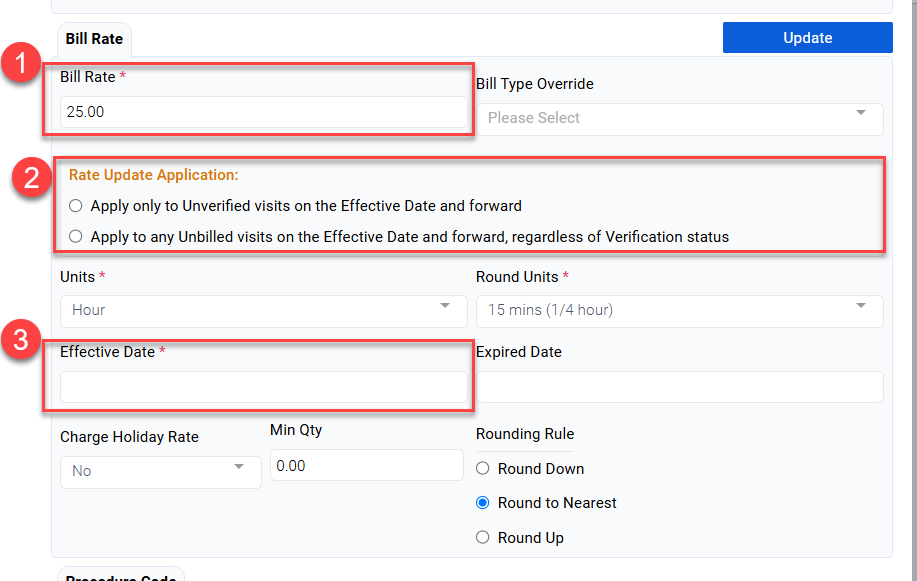Image resolution: width=917 pixels, height=581 pixels.
Task: Expand the Units Hour dropdown
Action: click(262, 310)
